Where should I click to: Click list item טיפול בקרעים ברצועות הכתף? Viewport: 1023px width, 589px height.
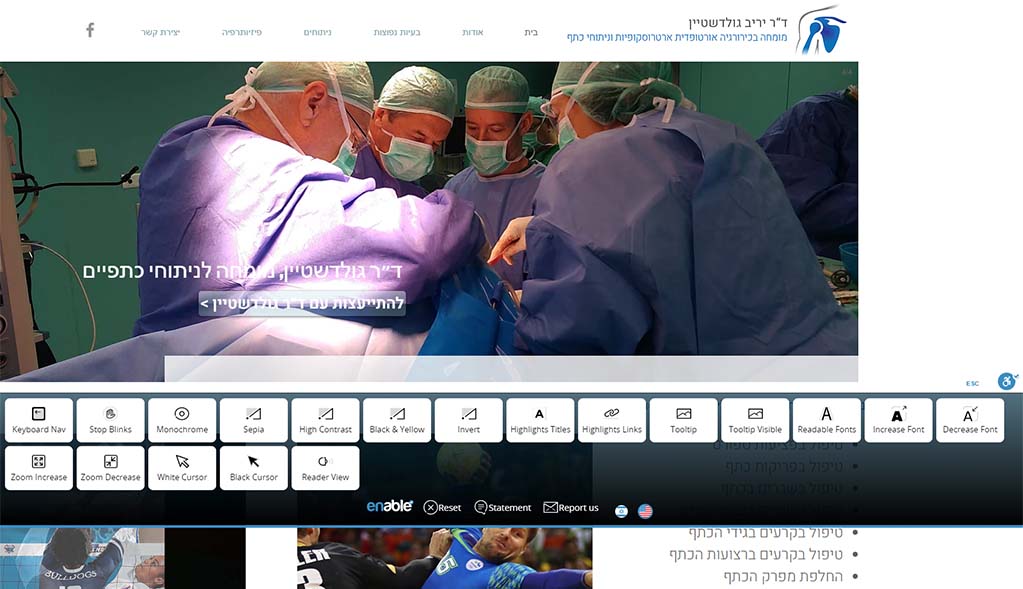(x=756, y=554)
